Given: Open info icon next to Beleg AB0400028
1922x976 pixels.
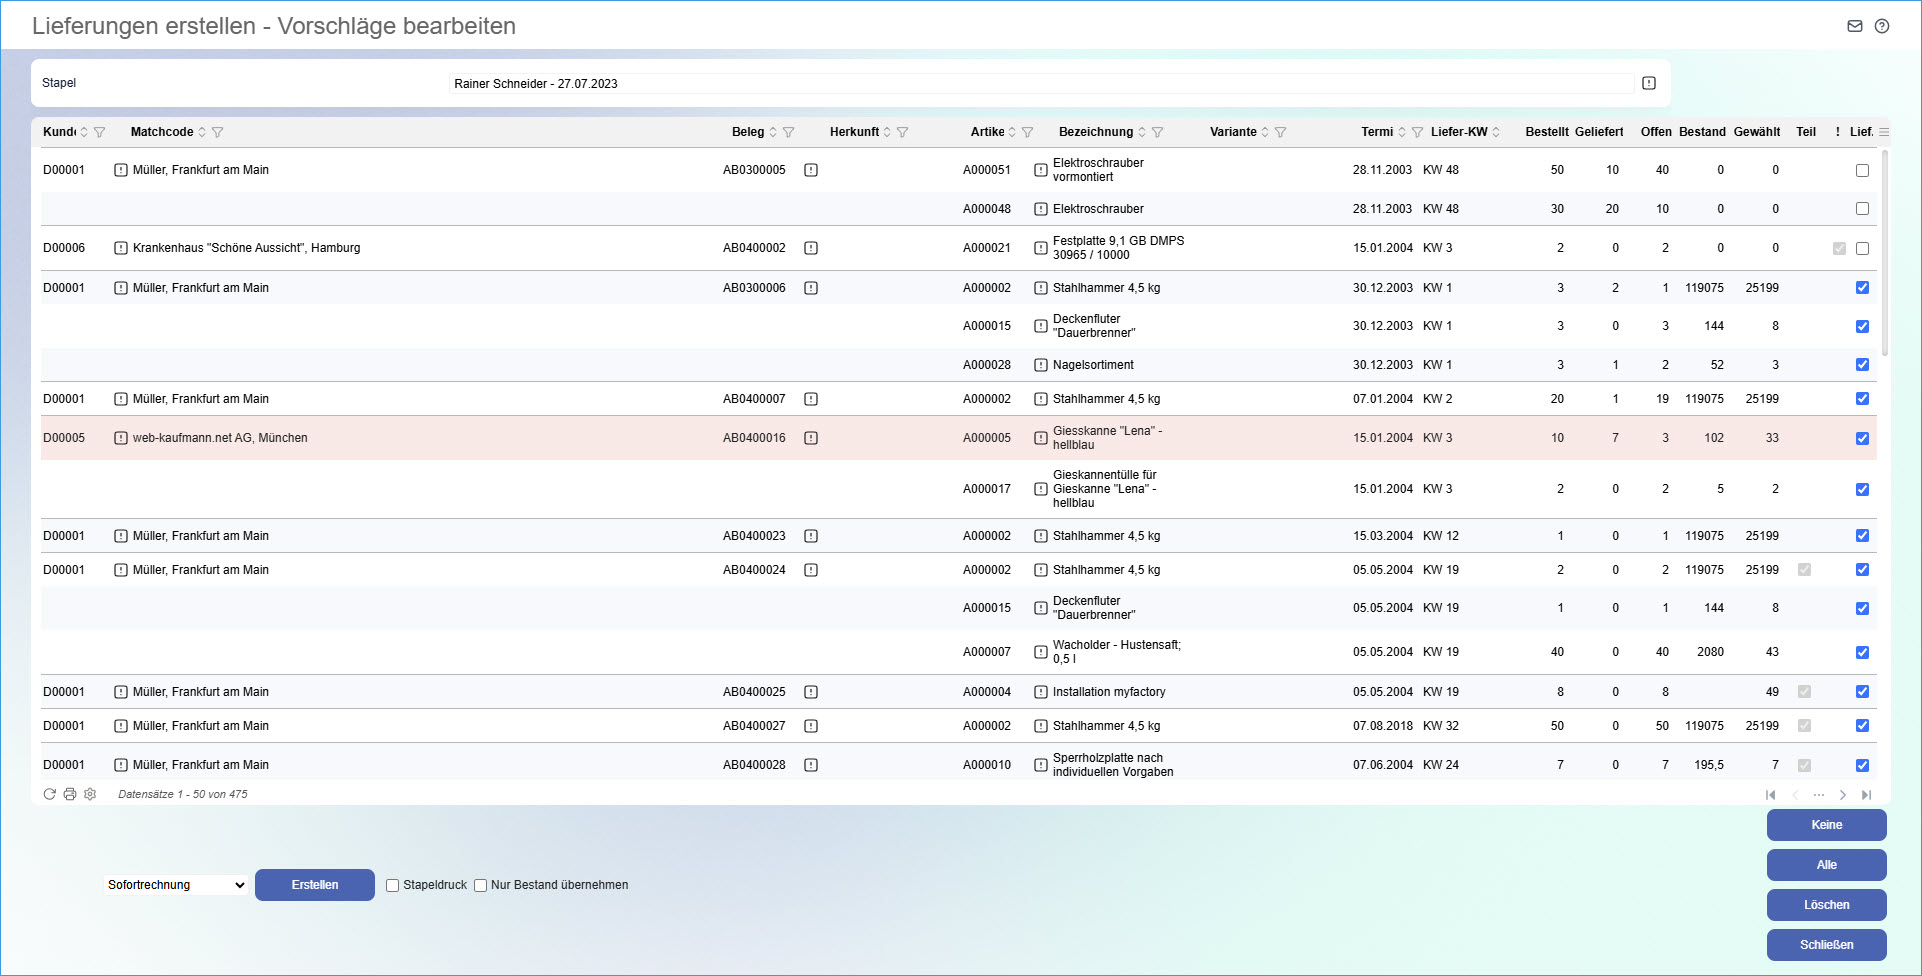Looking at the screenshot, I should click(x=811, y=765).
